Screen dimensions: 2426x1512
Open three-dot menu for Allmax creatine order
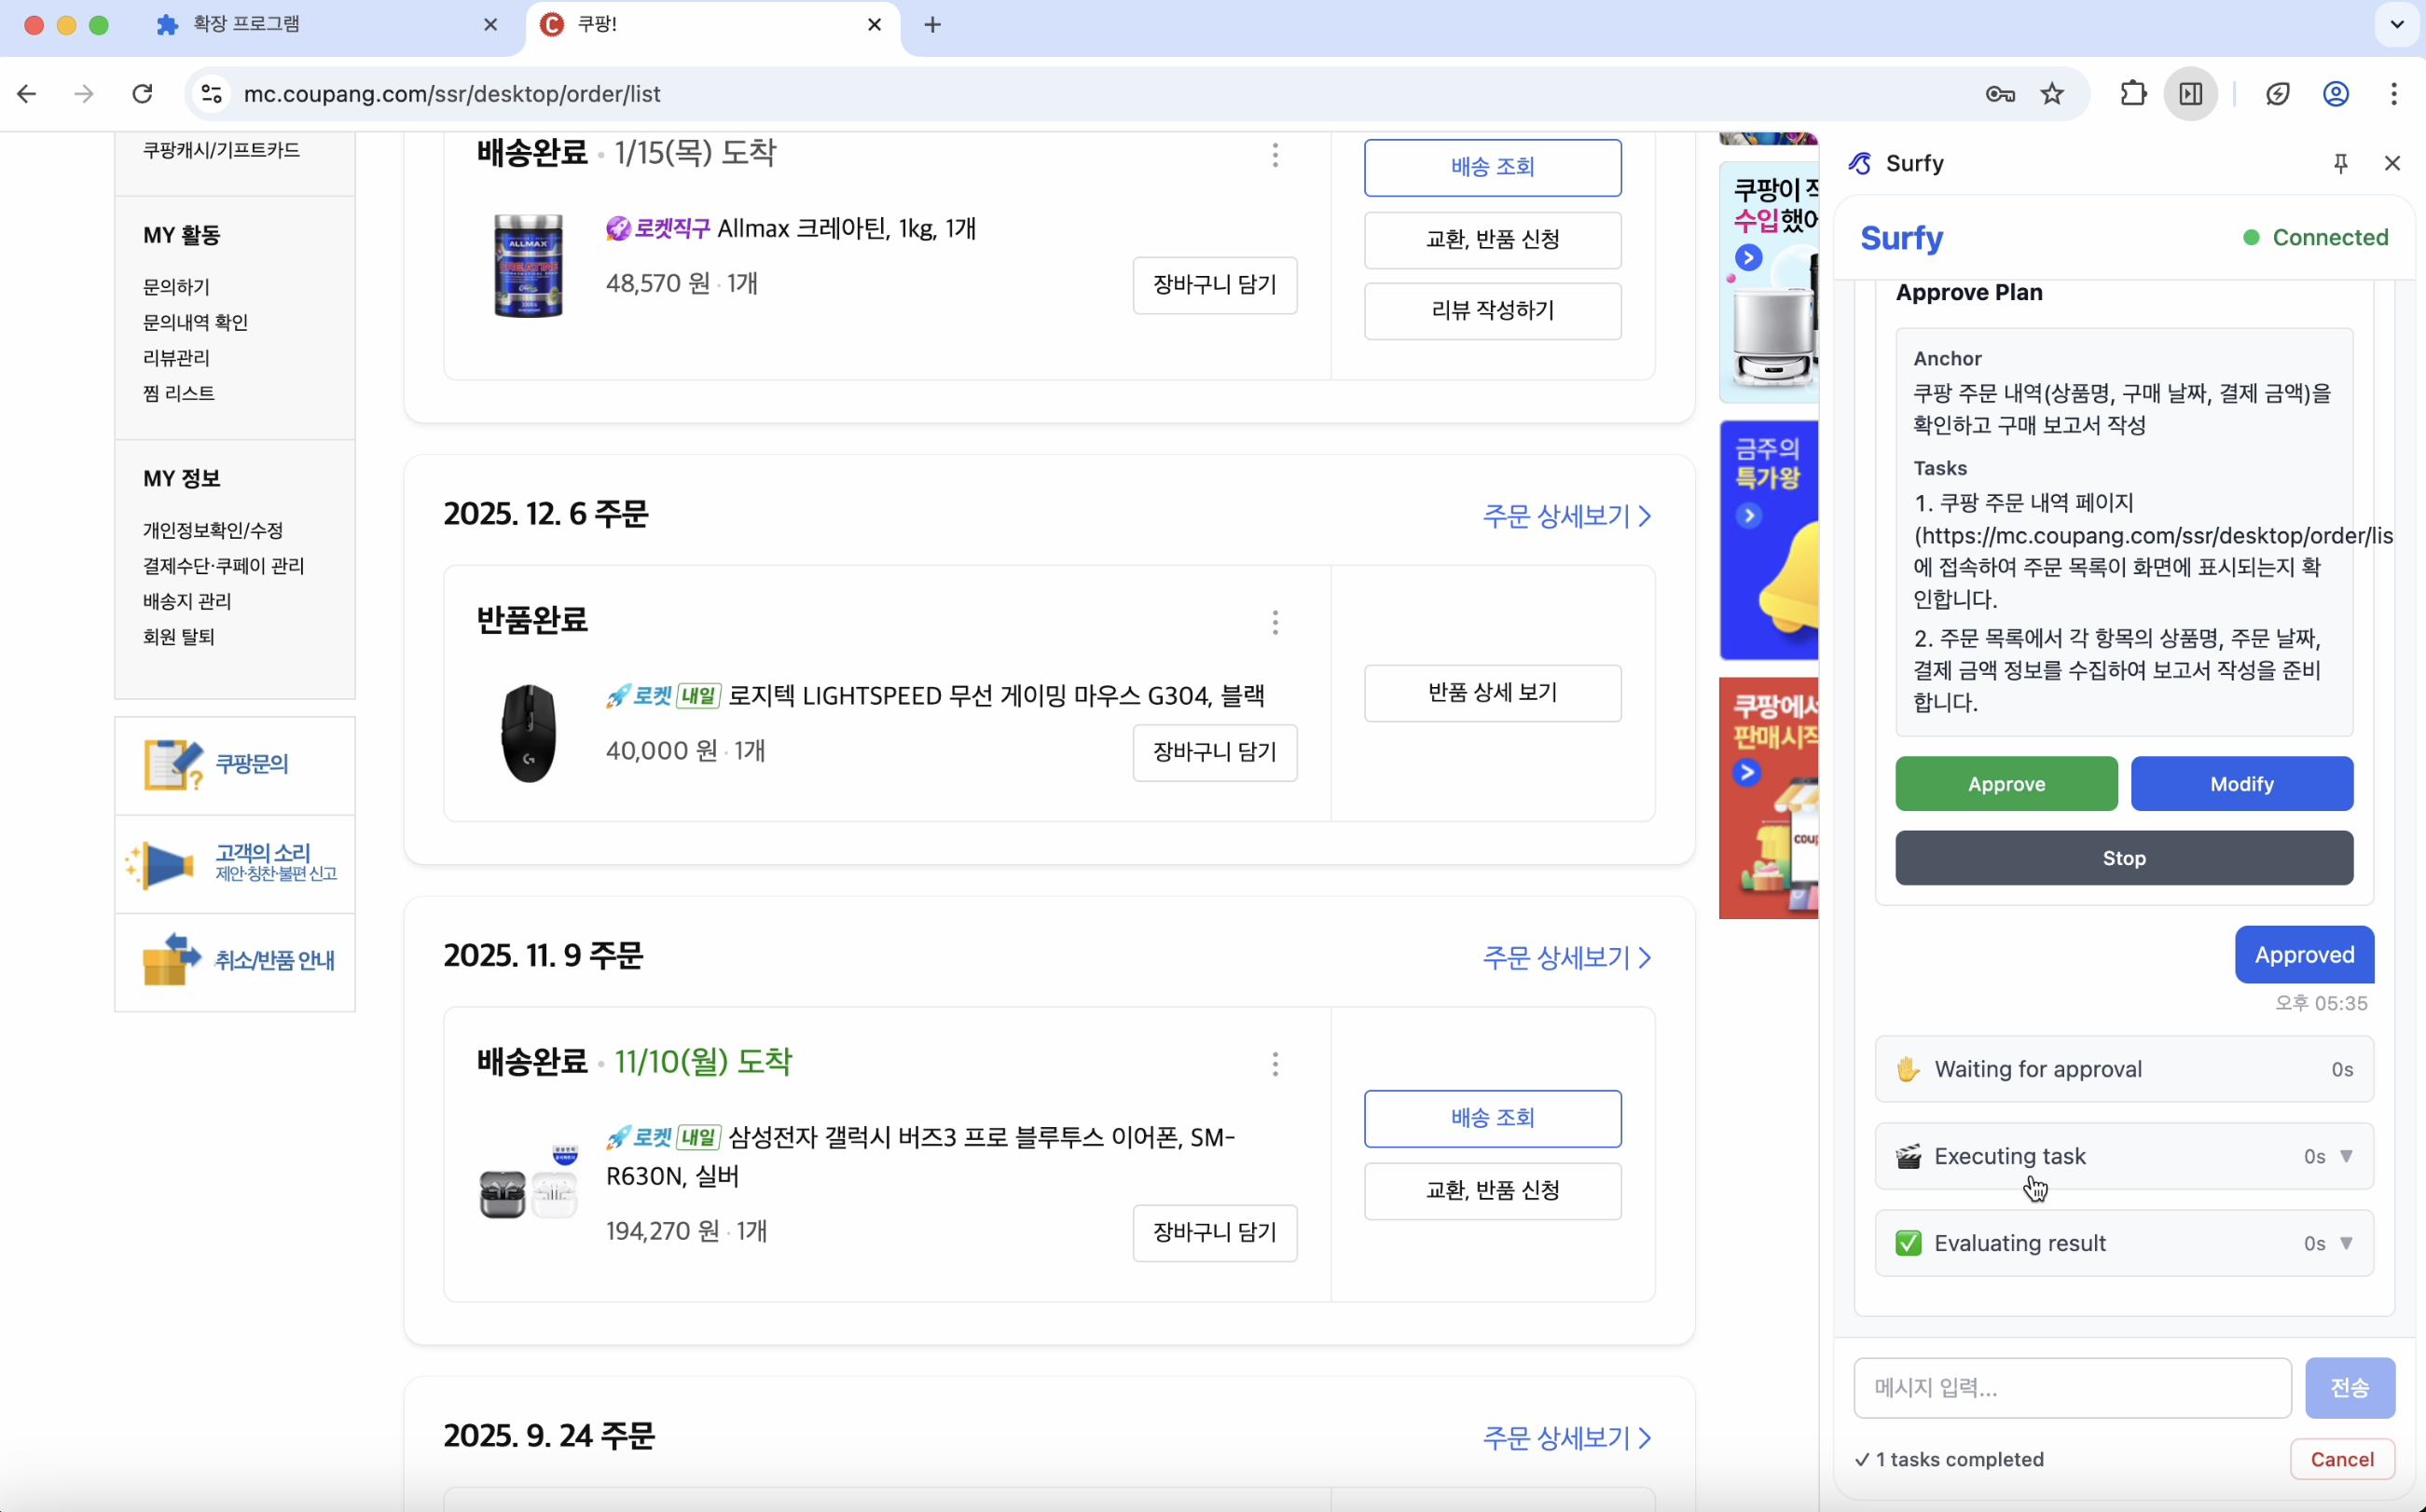tap(1275, 155)
